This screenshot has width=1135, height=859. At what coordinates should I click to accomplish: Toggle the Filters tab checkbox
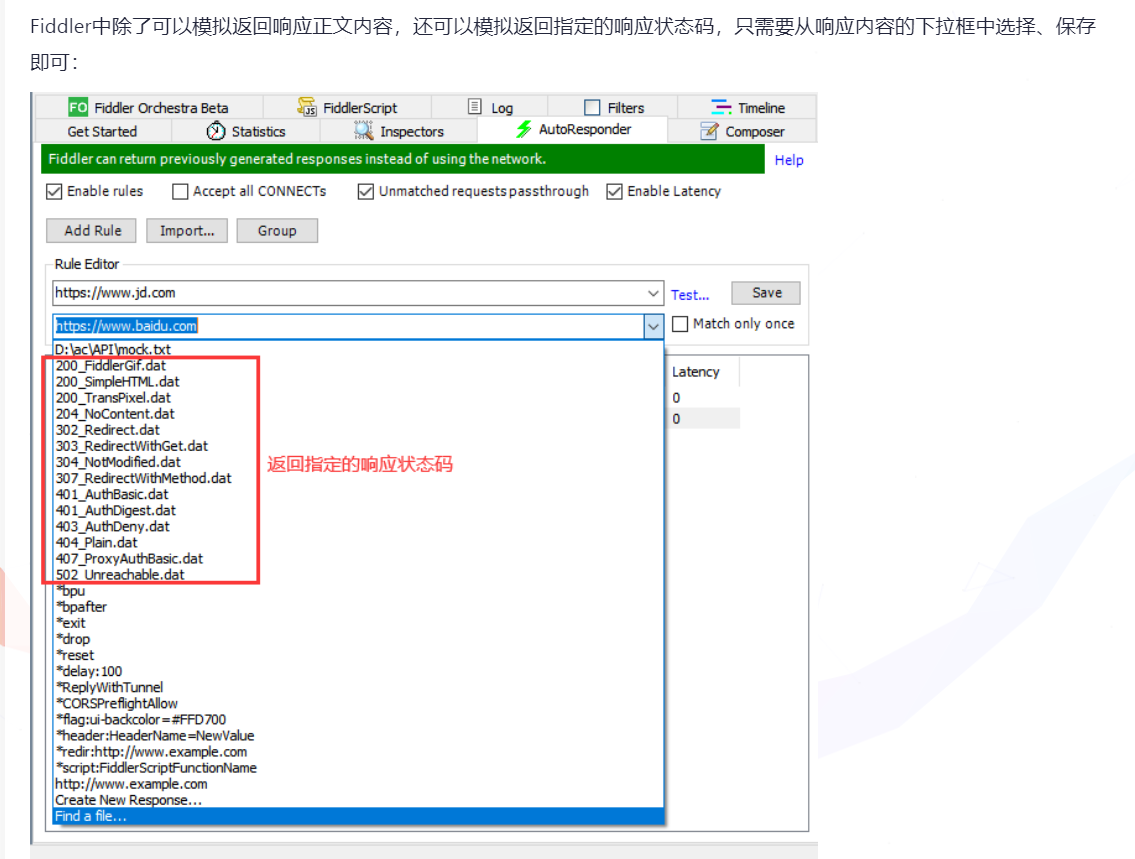click(x=592, y=108)
